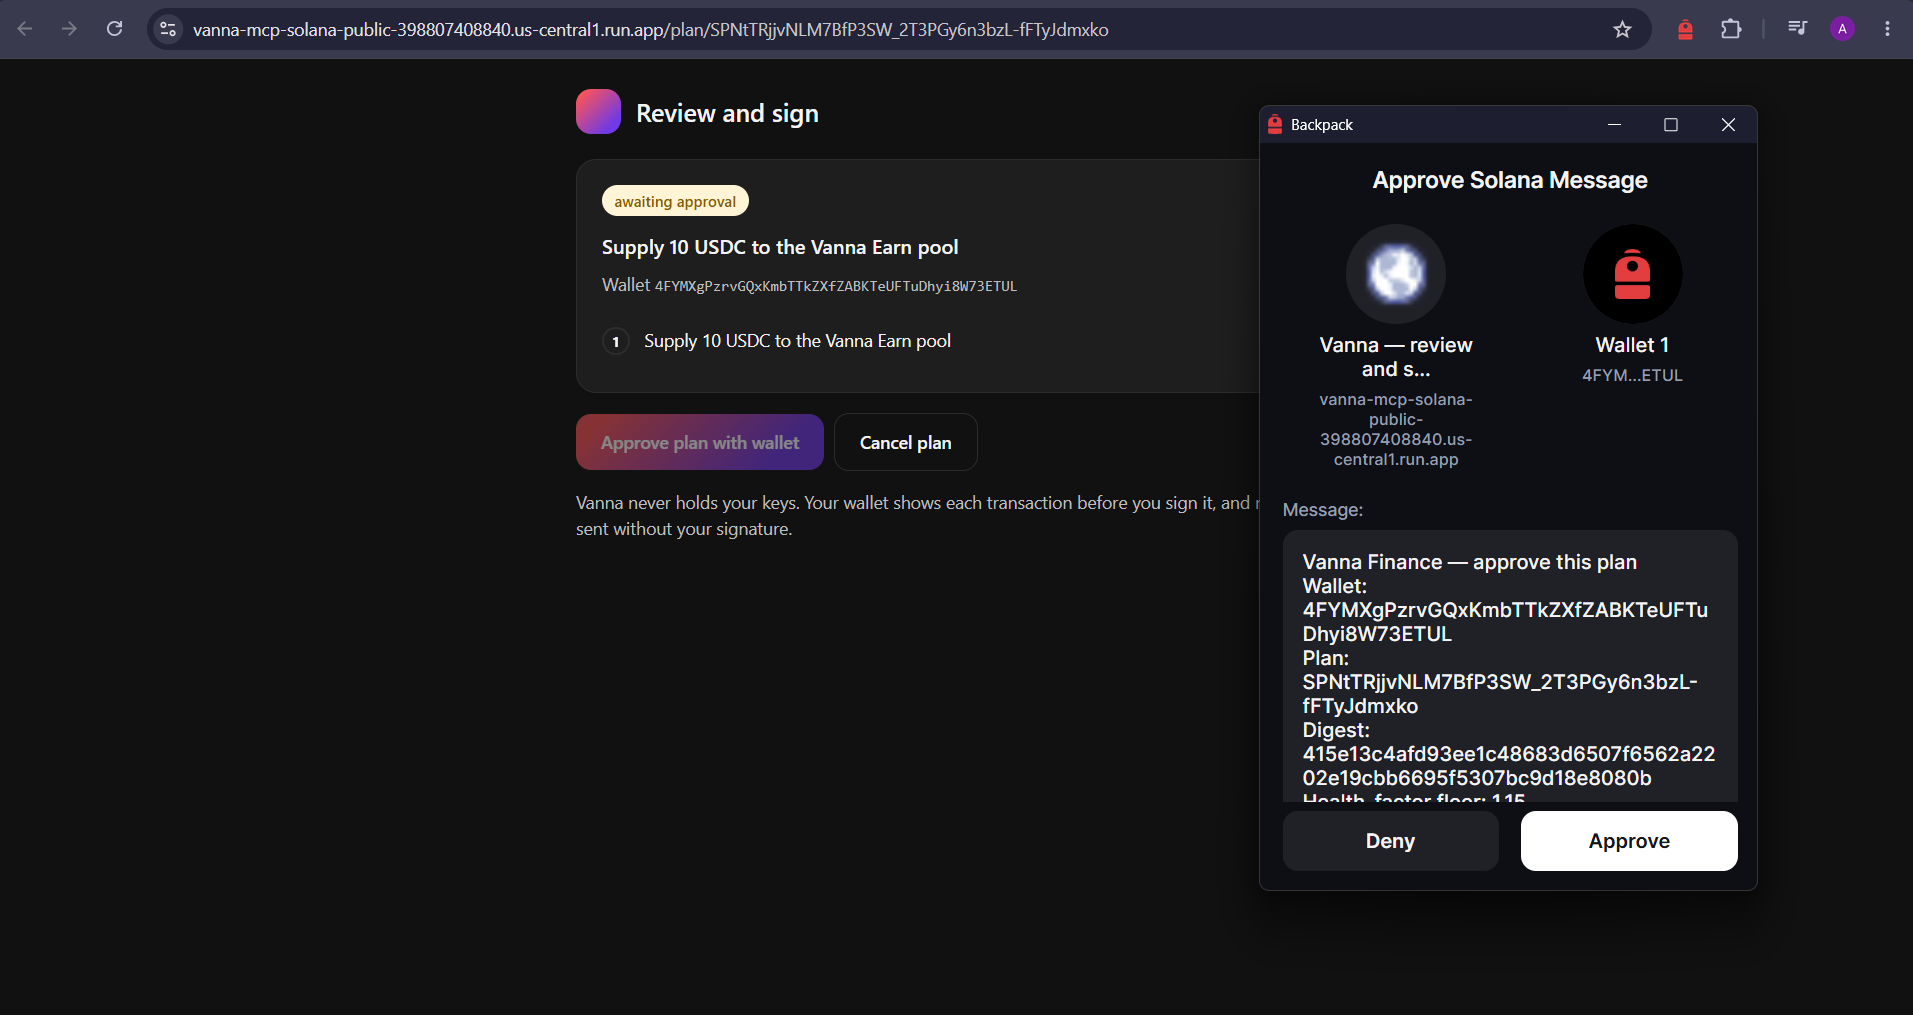Click Backpack window title icon
The width and height of the screenshot is (1913, 1015).
pyautogui.click(x=1275, y=125)
